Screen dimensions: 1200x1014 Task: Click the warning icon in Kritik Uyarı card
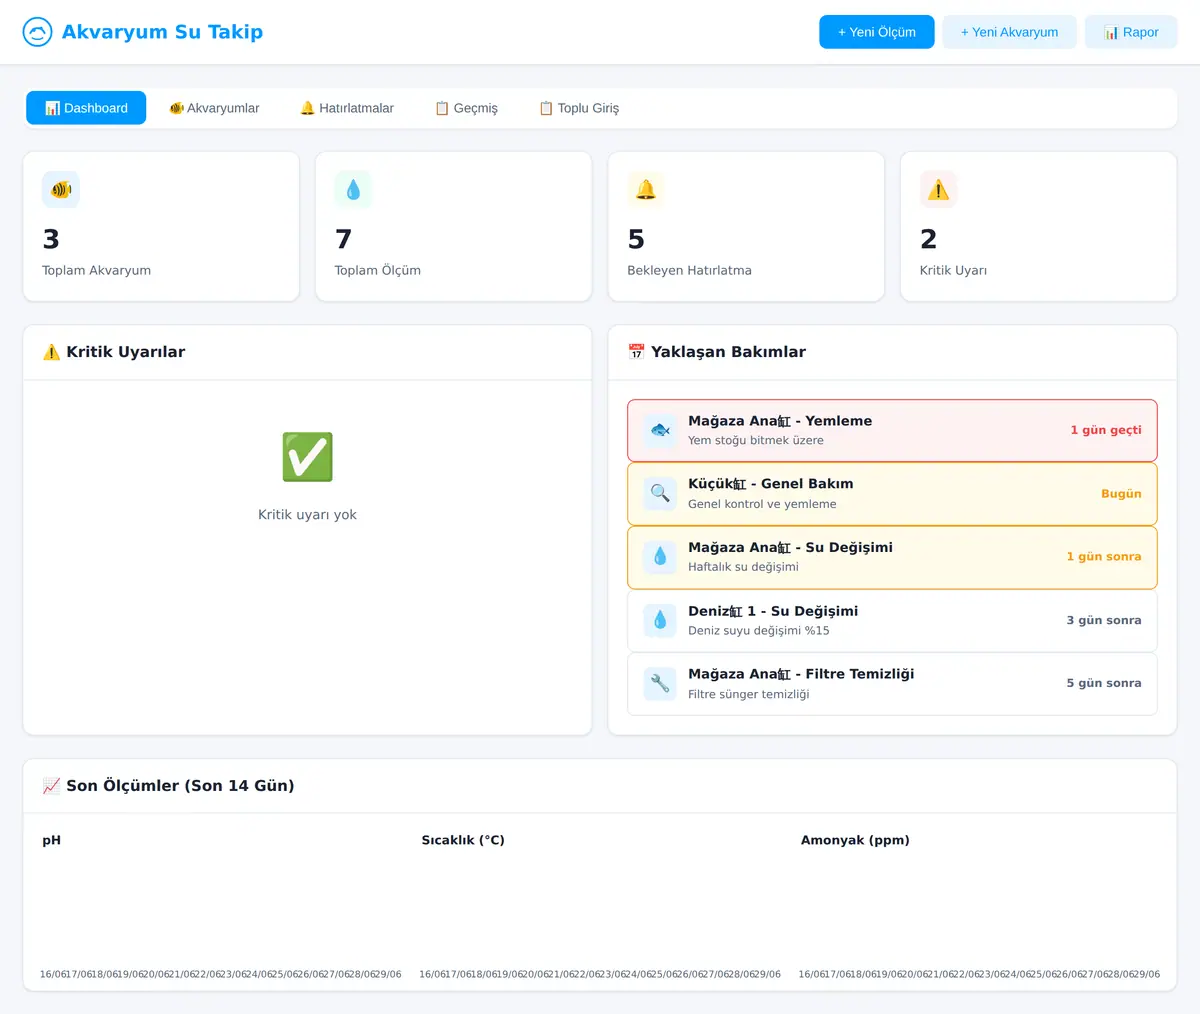938,189
